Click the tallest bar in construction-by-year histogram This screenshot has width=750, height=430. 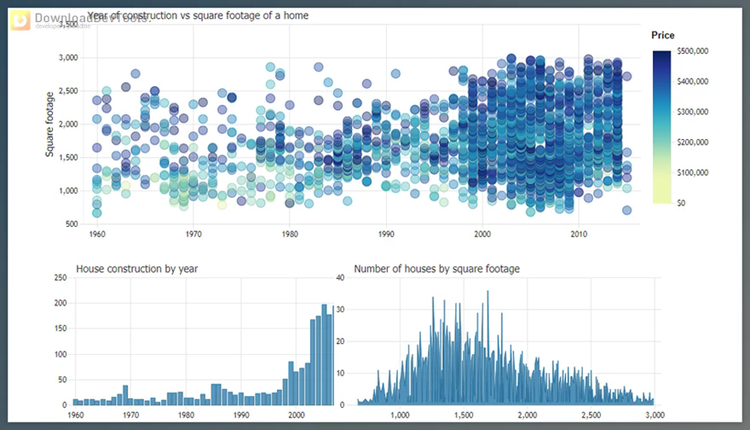coord(324,355)
